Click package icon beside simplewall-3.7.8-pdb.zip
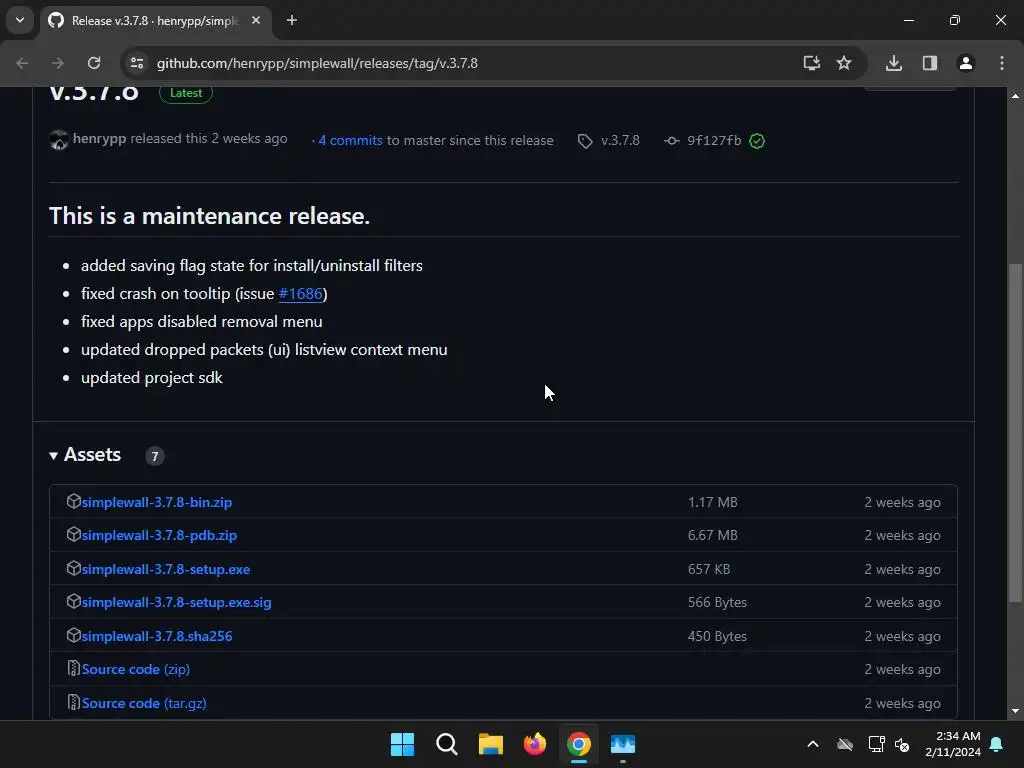Image resolution: width=1024 pixels, height=768 pixels. pos(74,534)
